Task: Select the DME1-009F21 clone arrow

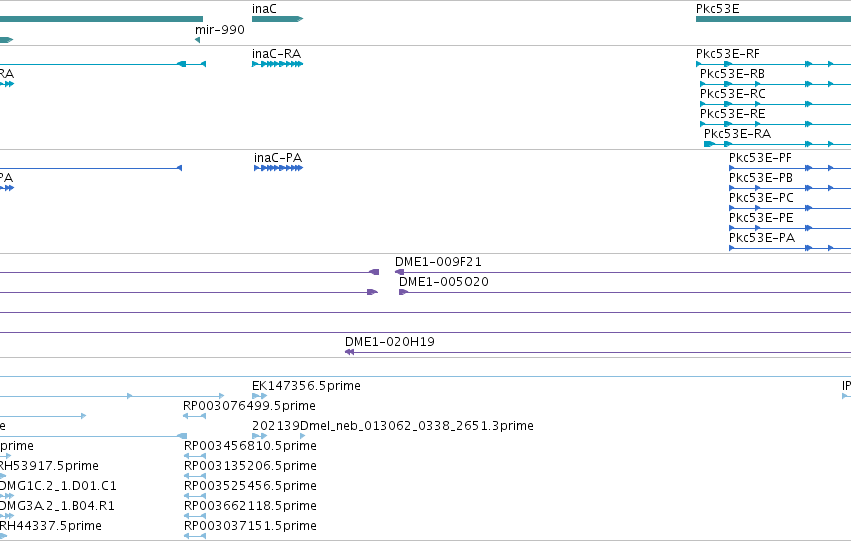Action: pyautogui.click(x=623, y=272)
